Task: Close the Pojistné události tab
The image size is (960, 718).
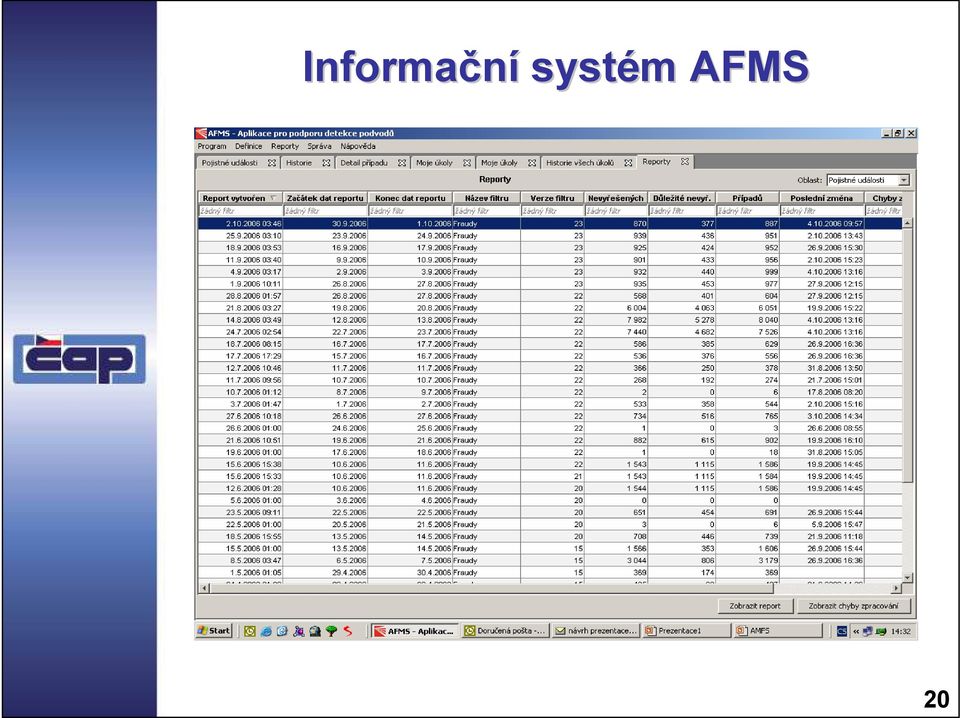Action: click(x=272, y=163)
